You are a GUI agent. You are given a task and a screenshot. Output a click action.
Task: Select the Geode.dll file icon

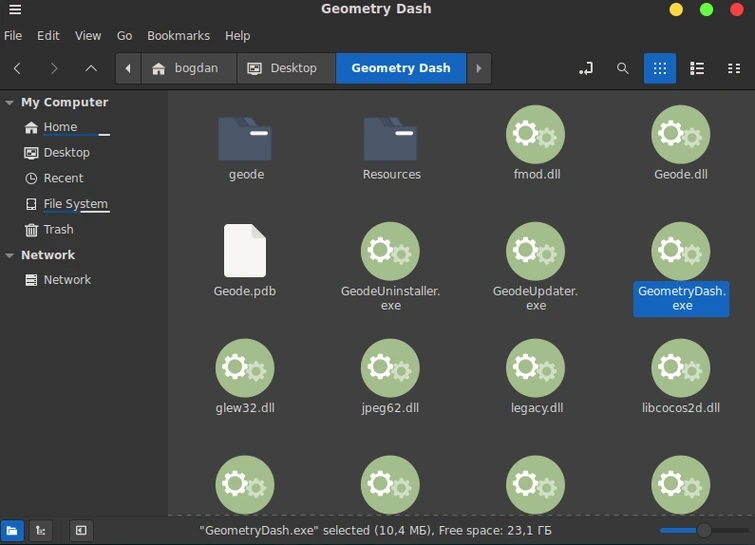[681, 134]
